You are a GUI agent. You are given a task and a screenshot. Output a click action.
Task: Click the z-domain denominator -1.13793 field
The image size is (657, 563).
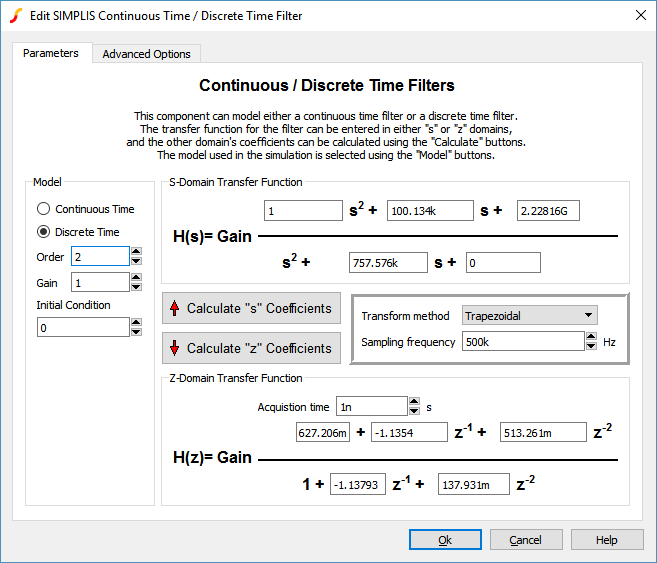[x=358, y=484]
